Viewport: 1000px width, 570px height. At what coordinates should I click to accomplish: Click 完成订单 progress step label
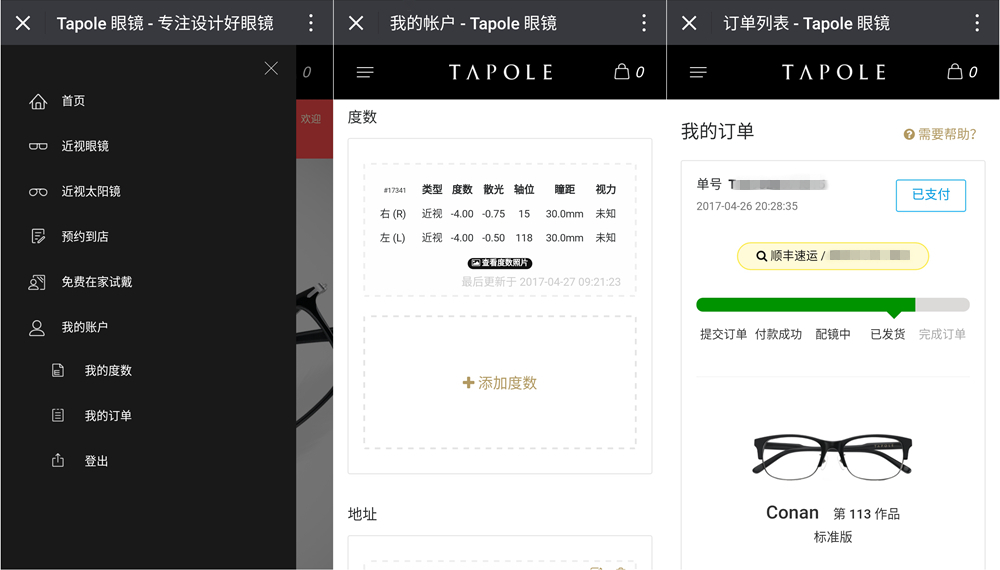click(942, 334)
